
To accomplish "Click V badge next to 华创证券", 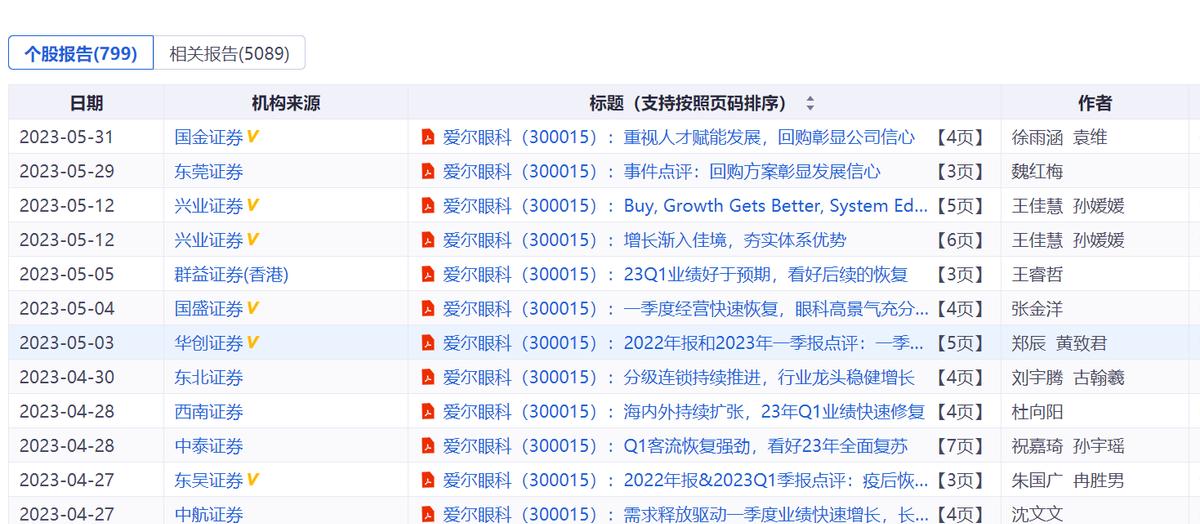I will click(253, 343).
